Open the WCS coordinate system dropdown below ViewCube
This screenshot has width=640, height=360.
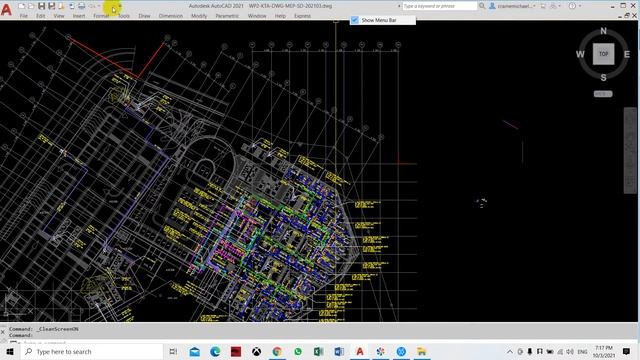(x=603, y=94)
